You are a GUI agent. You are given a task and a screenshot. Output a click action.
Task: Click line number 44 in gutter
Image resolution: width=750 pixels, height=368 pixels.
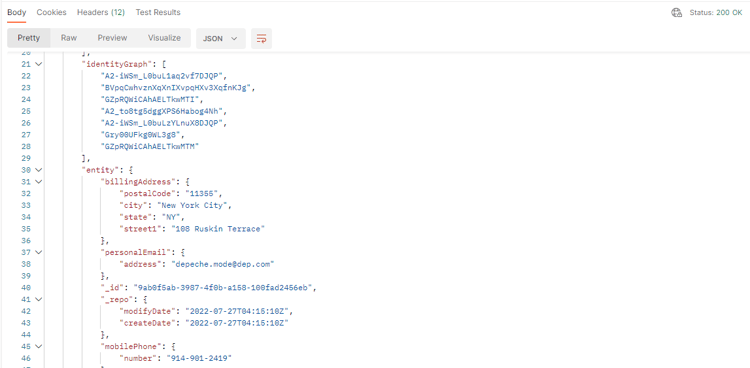pos(26,335)
